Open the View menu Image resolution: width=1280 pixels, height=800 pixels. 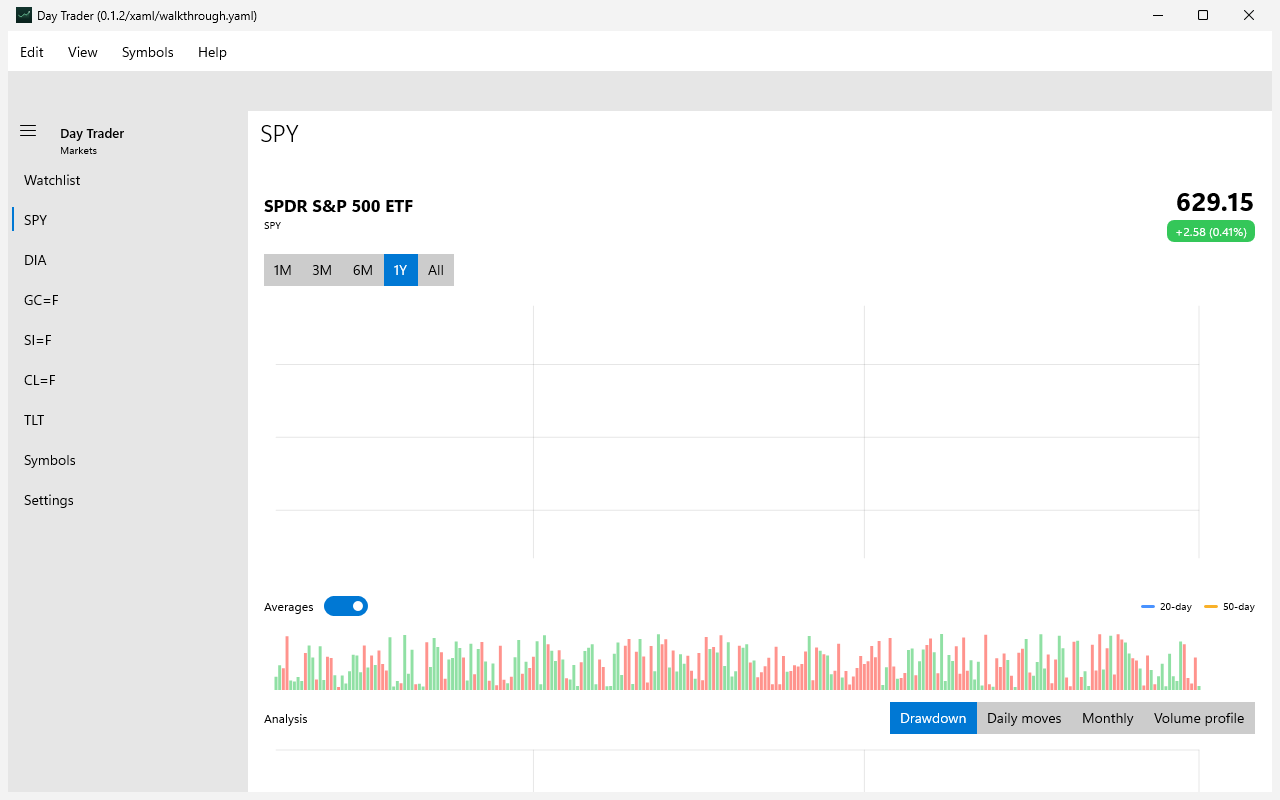click(x=83, y=52)
